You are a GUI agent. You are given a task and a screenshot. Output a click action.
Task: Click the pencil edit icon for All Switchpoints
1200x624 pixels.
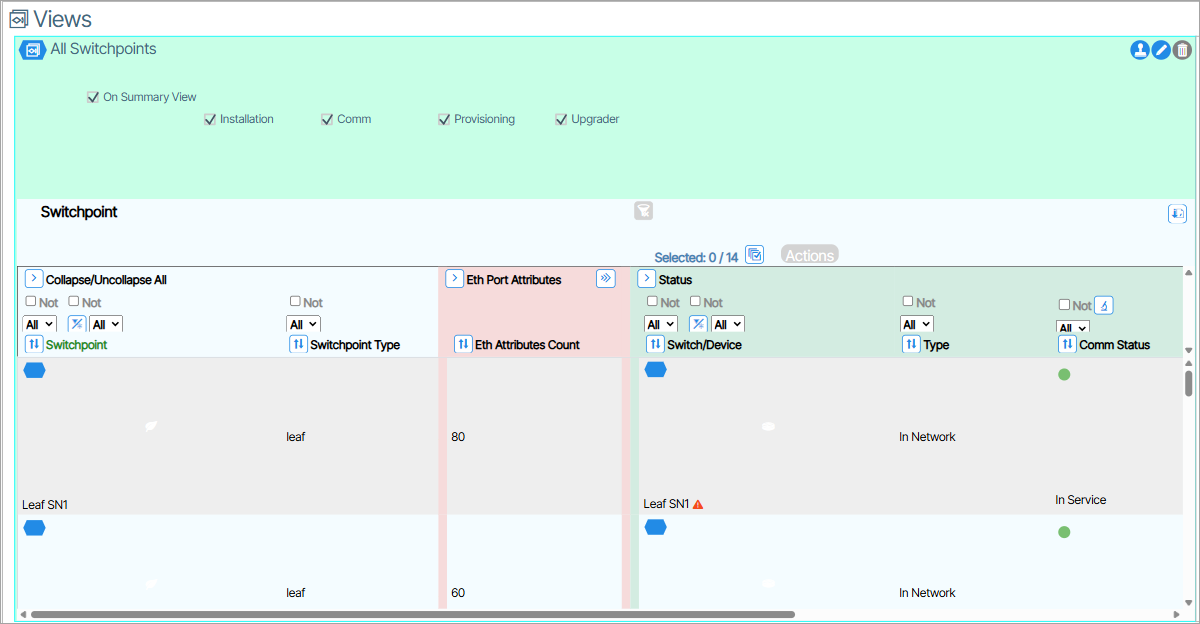(1161, 50)
